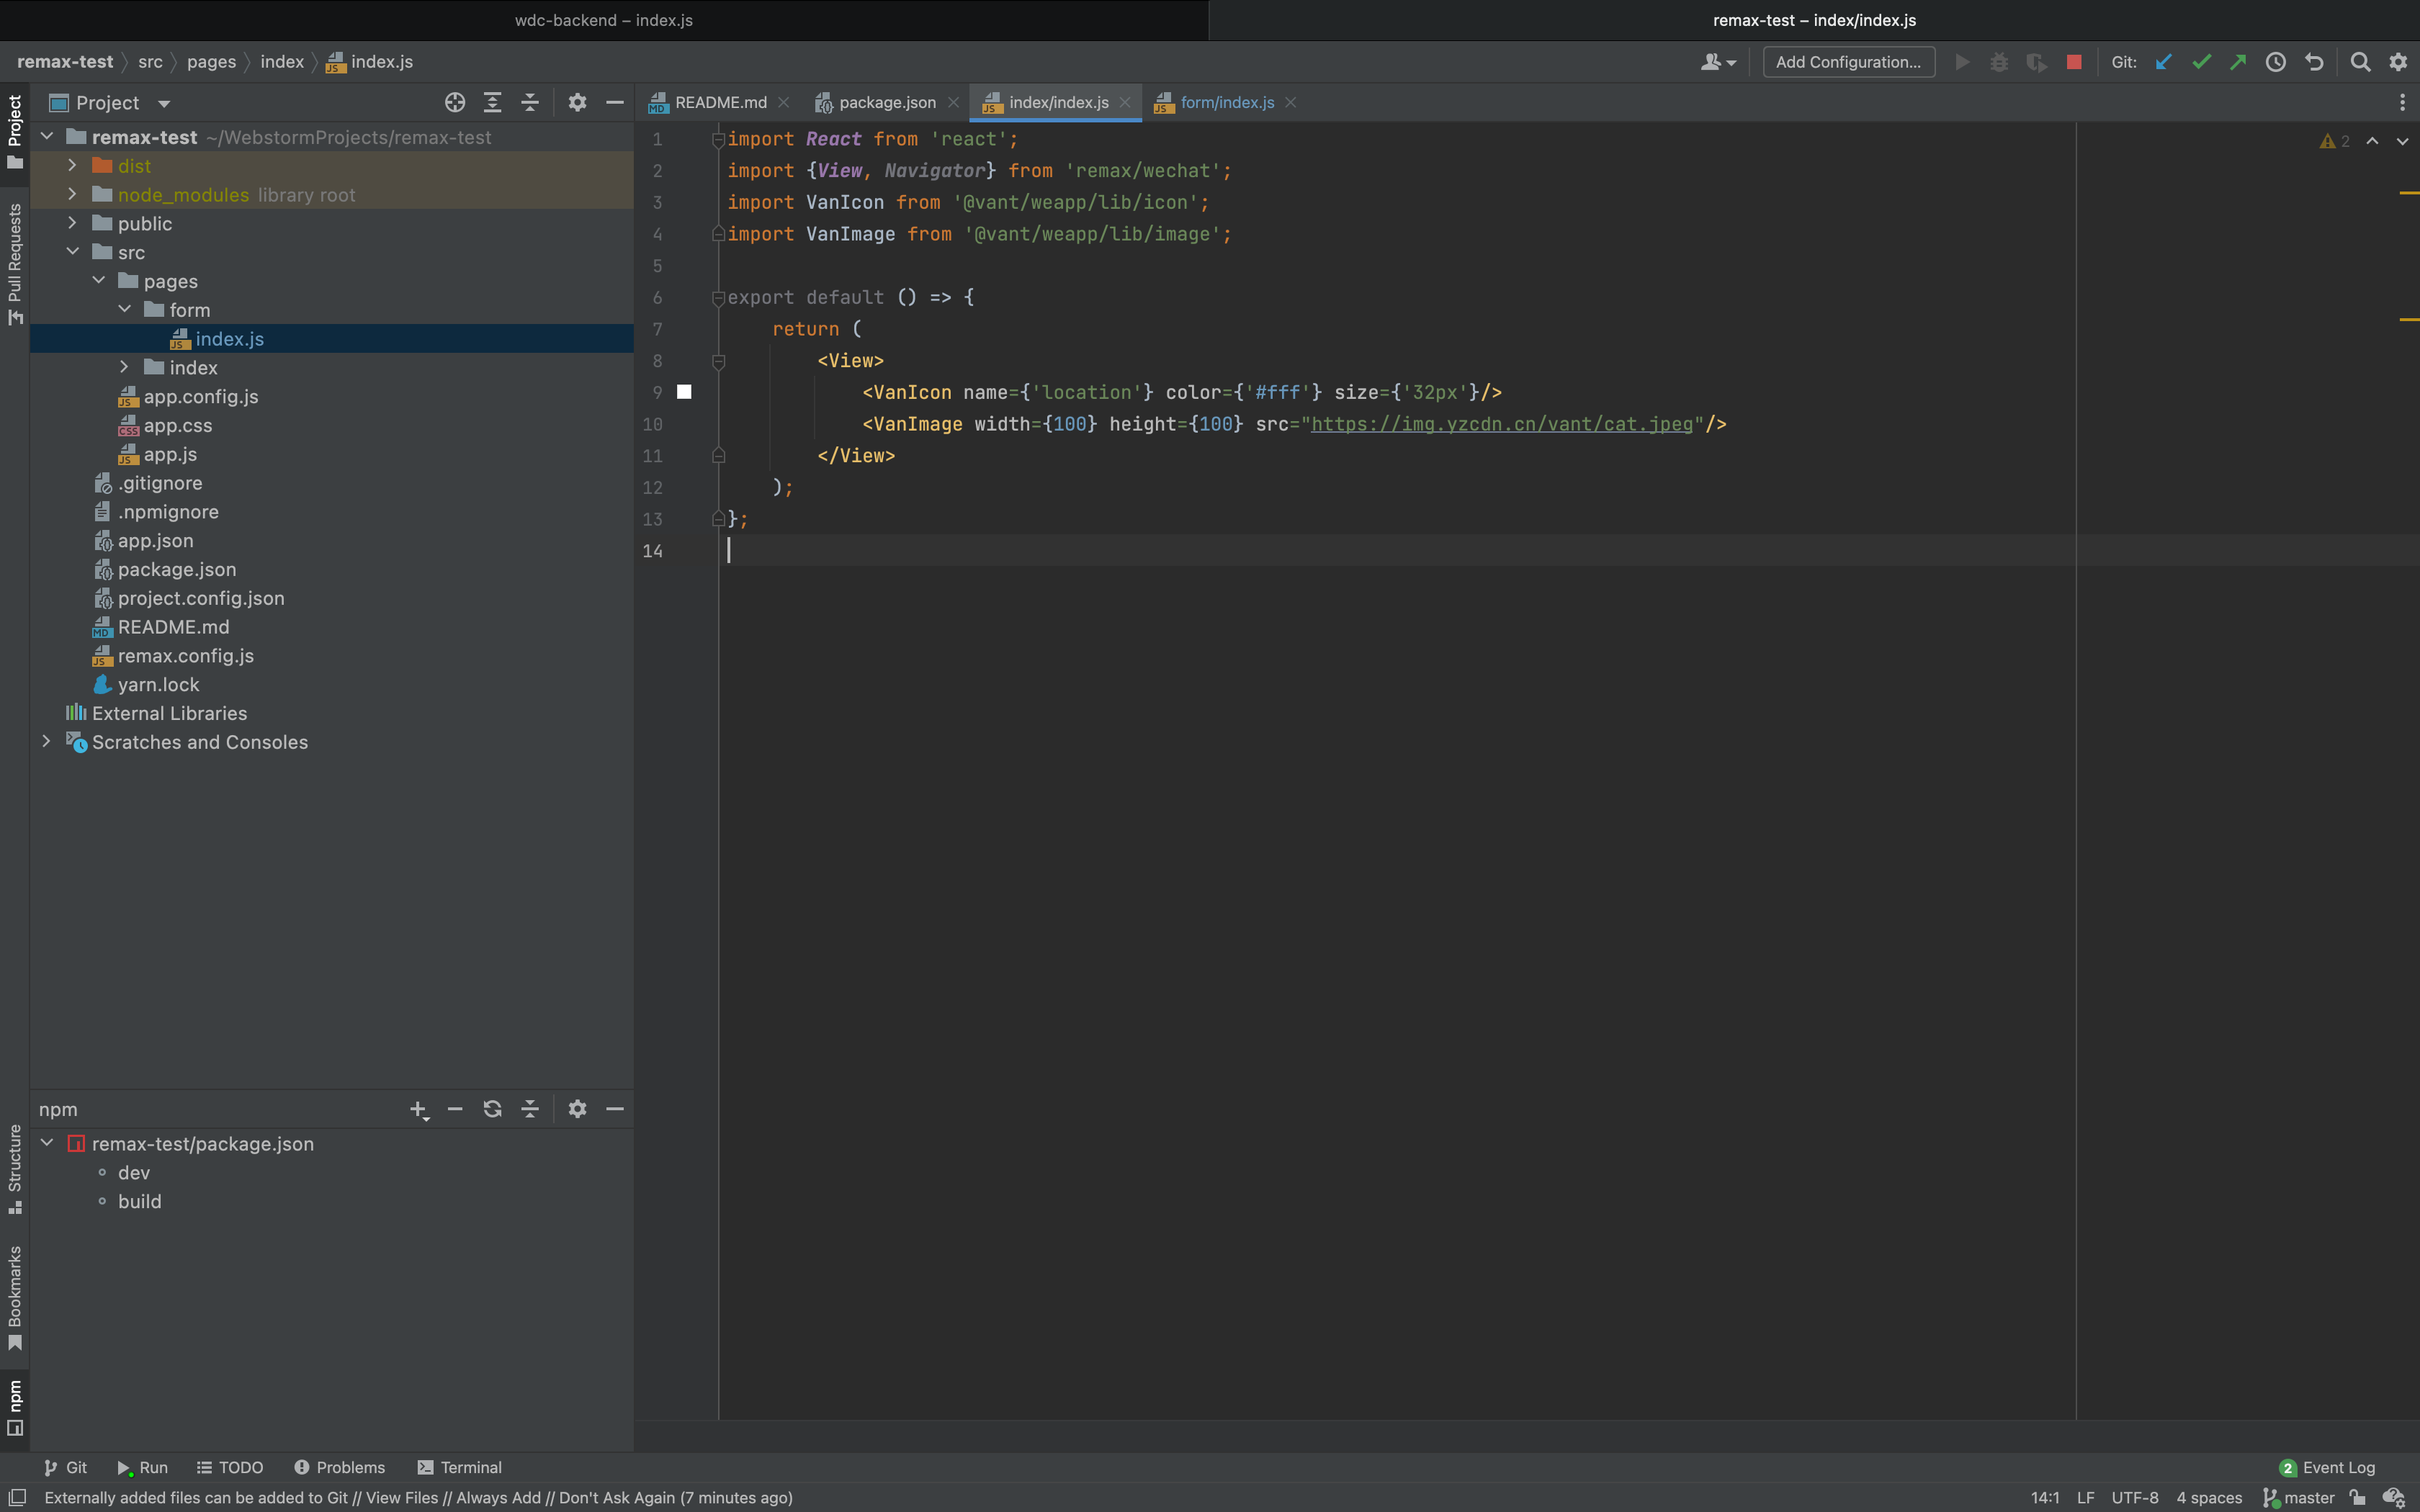This screenshot has height=1512, width=2420.
Task: Run the current configuration with the play icon
Action: 1962,62
